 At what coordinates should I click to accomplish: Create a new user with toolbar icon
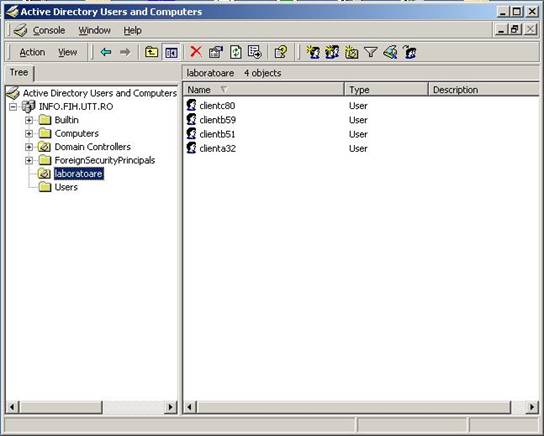(313, 52)
